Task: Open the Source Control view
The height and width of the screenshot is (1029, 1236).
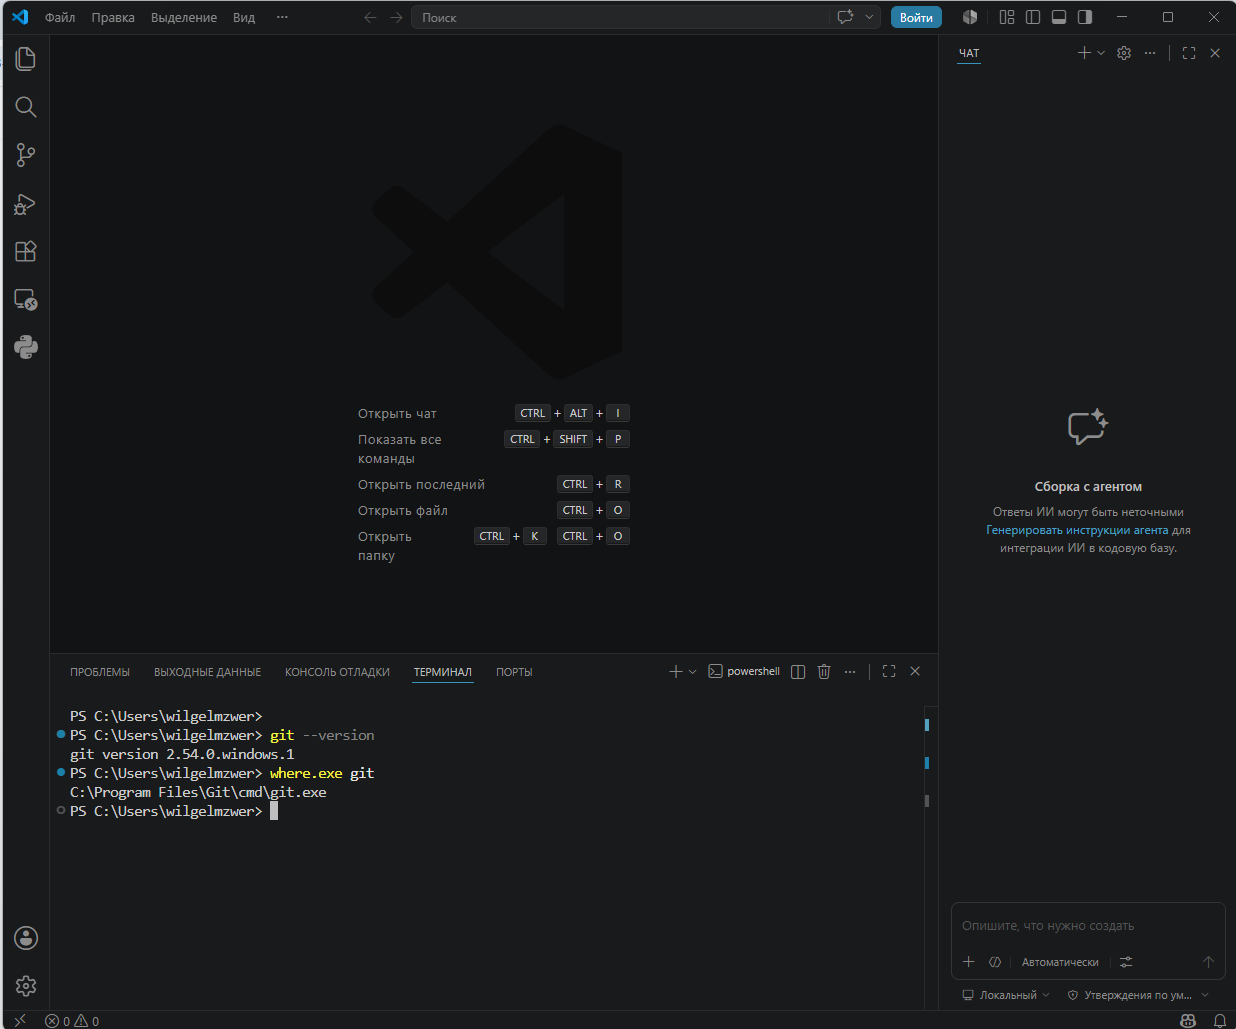Action: click(x=26, y=155)
